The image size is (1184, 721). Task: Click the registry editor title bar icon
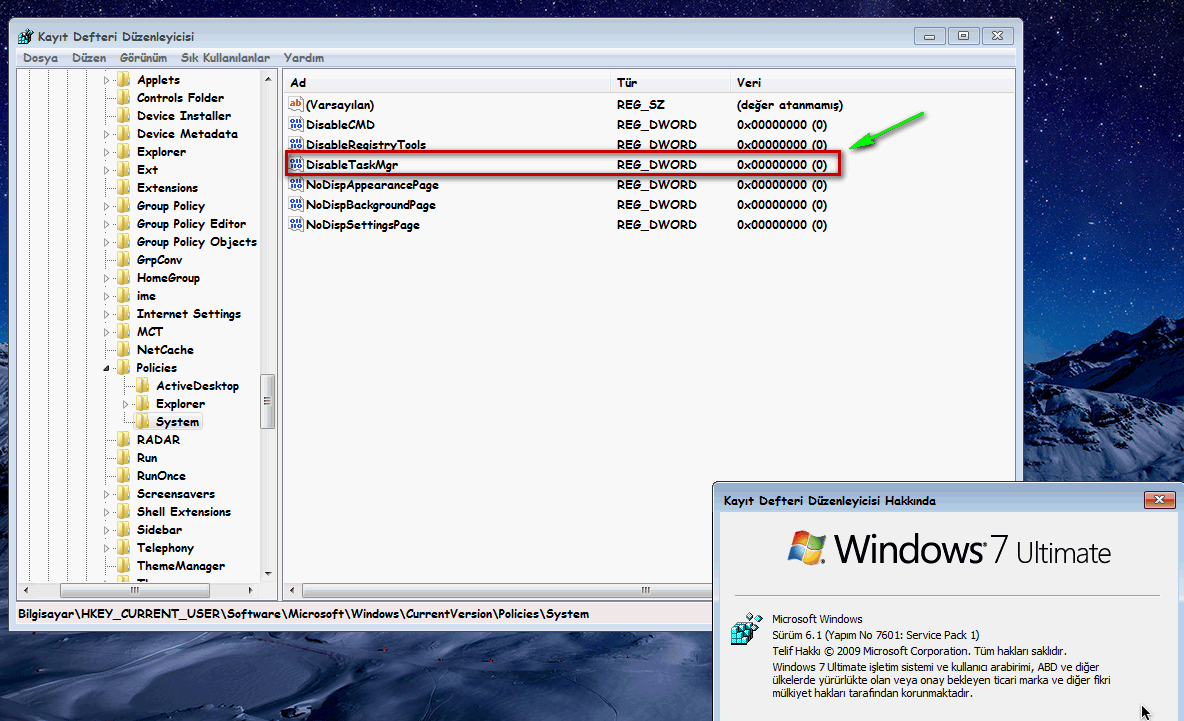pyautogui.click(x=26, y=36)
